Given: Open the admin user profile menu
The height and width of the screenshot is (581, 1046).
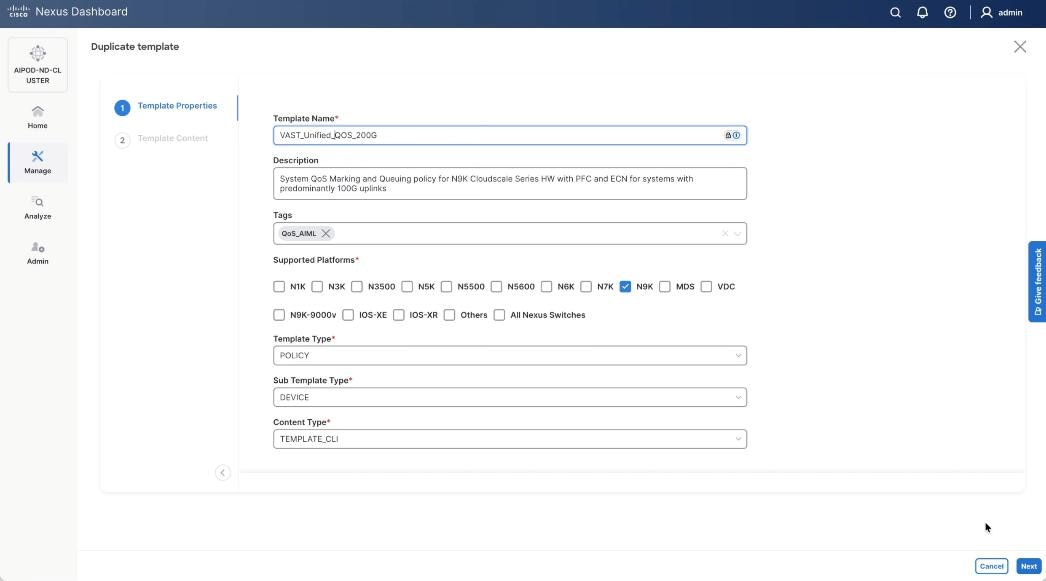Looking at the screenshot, I should pos(997,12).
